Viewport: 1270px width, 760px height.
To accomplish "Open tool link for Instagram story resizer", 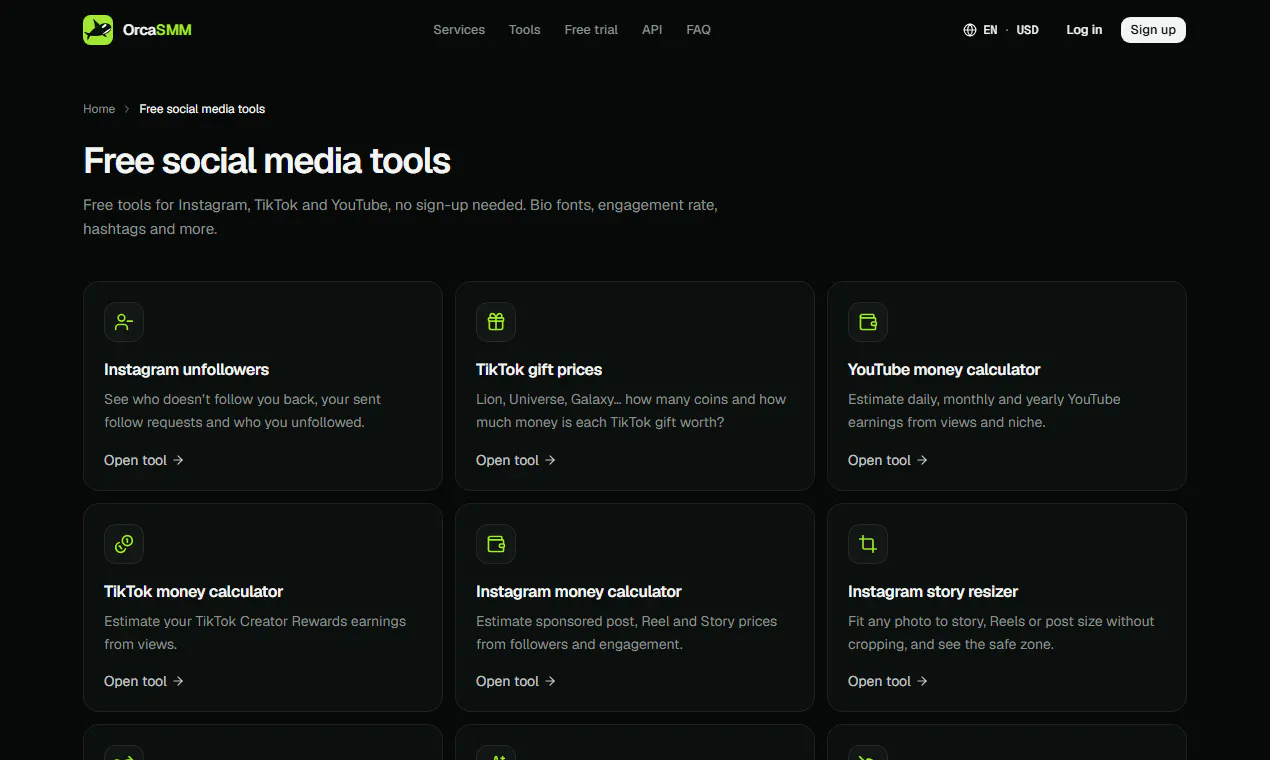I will [888, 681].
